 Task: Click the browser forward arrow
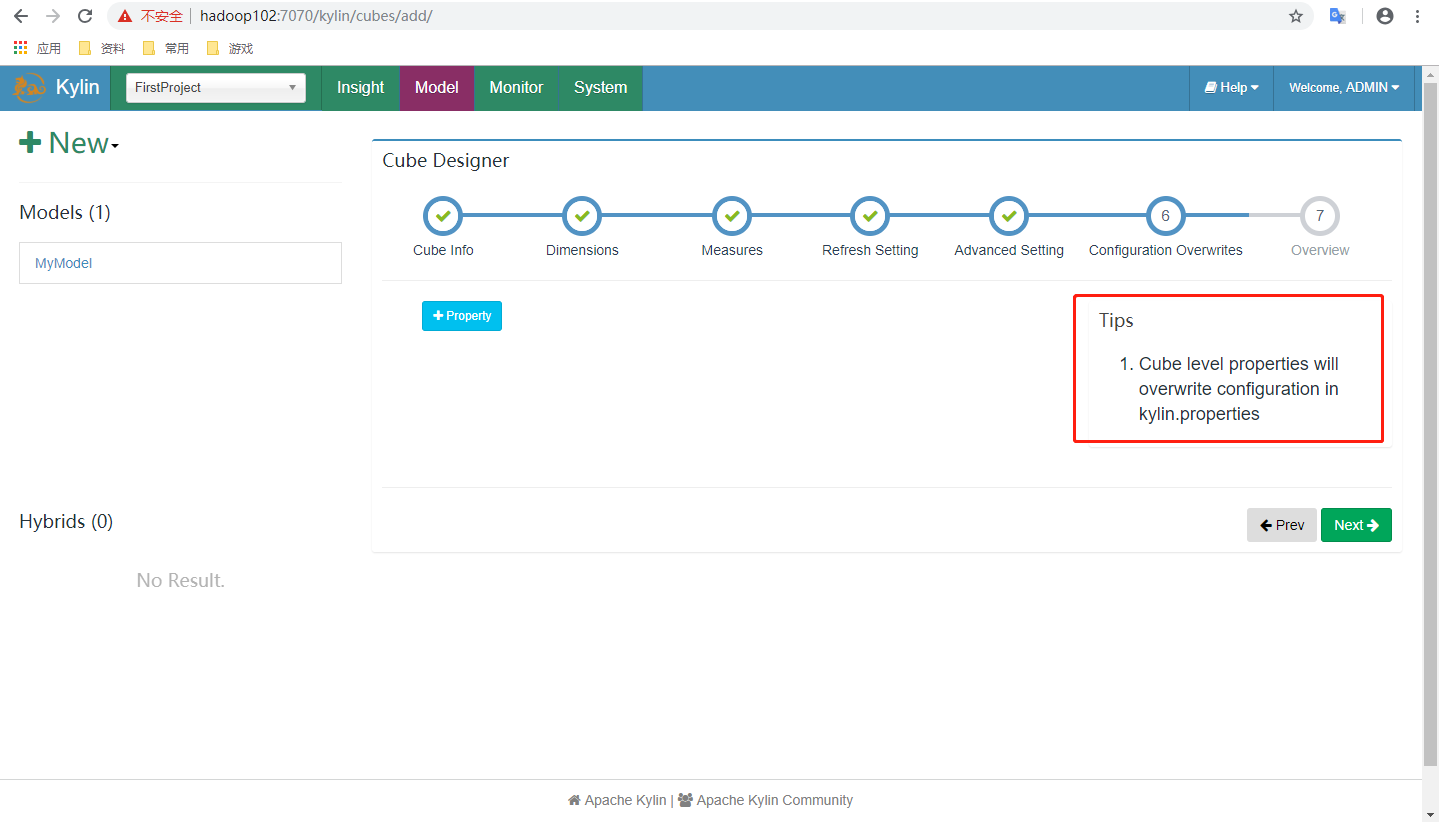(x=53, y=16)
